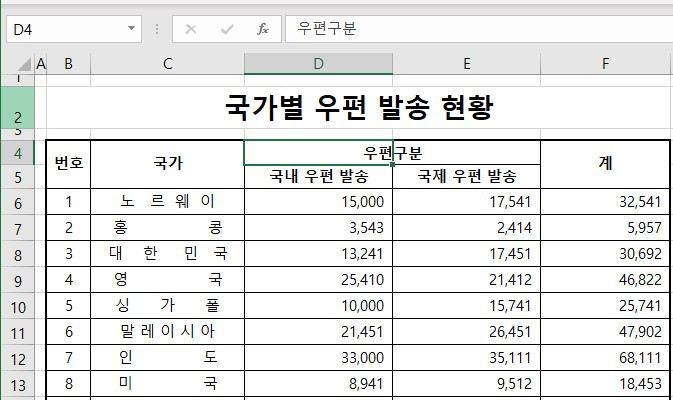The height and width of the screenshot is (400, 673).
Task: Select the 영국 country cell
Action: tap(167, 280)
